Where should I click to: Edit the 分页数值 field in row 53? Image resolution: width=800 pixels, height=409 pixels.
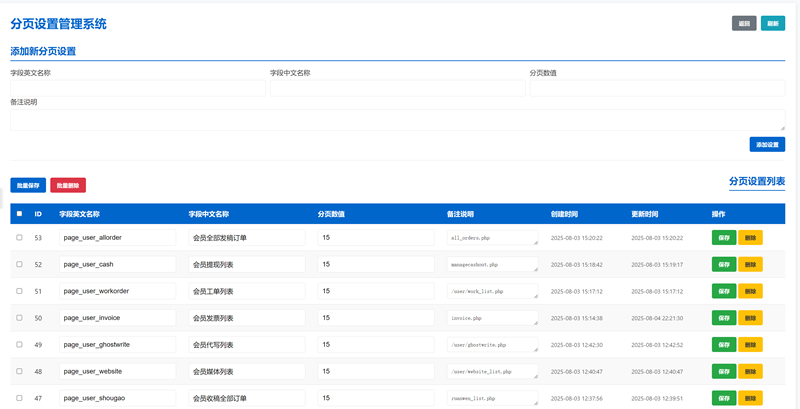coord(376,238)
